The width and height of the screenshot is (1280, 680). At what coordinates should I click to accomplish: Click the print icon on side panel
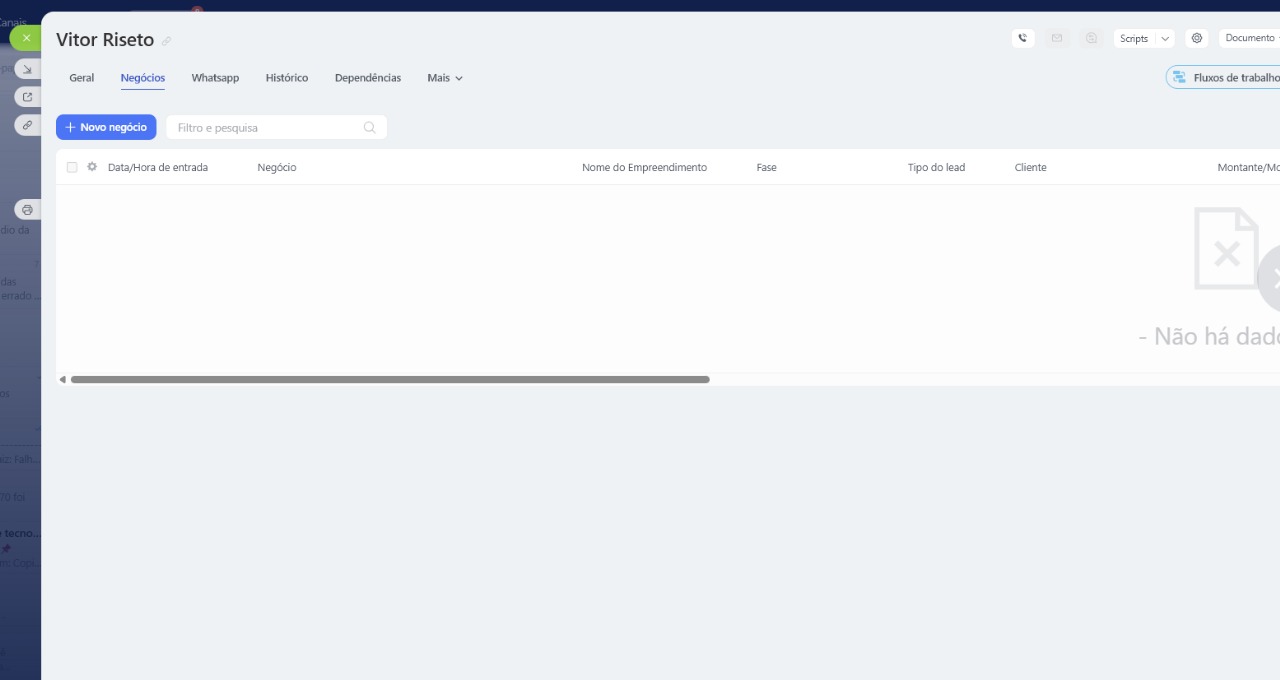(x=27, y=210)
